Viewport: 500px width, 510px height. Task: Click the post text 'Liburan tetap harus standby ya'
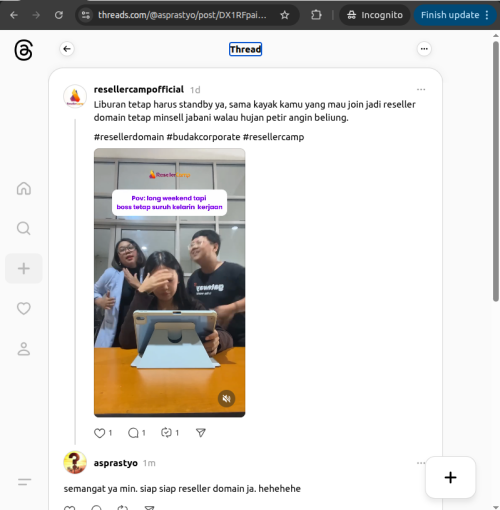coord(159,104)
